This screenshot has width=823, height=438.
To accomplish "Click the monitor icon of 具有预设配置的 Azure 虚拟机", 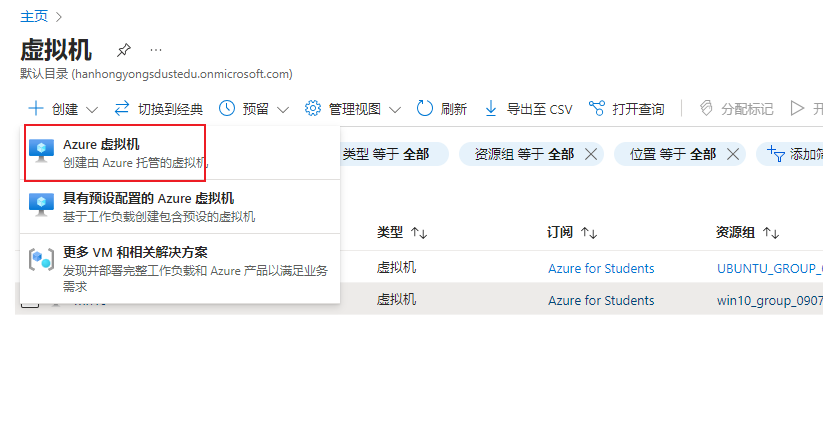I will (x=41, y=205).
